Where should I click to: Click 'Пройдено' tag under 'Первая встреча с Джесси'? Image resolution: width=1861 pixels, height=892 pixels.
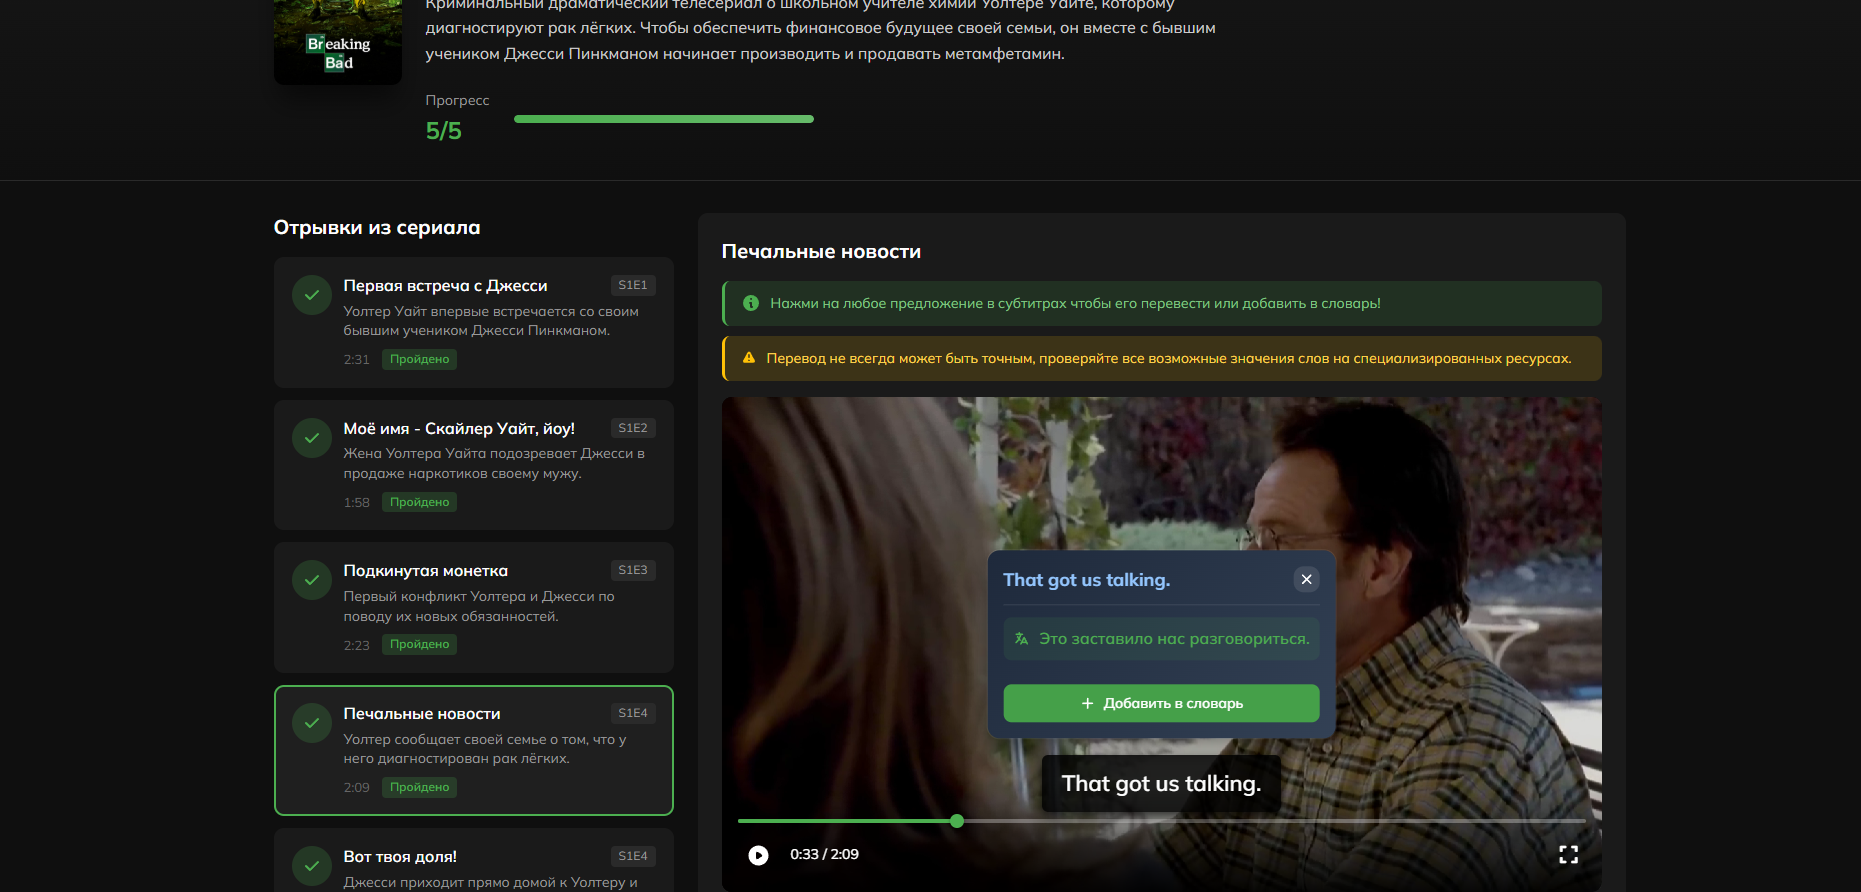tap(420, 359)
